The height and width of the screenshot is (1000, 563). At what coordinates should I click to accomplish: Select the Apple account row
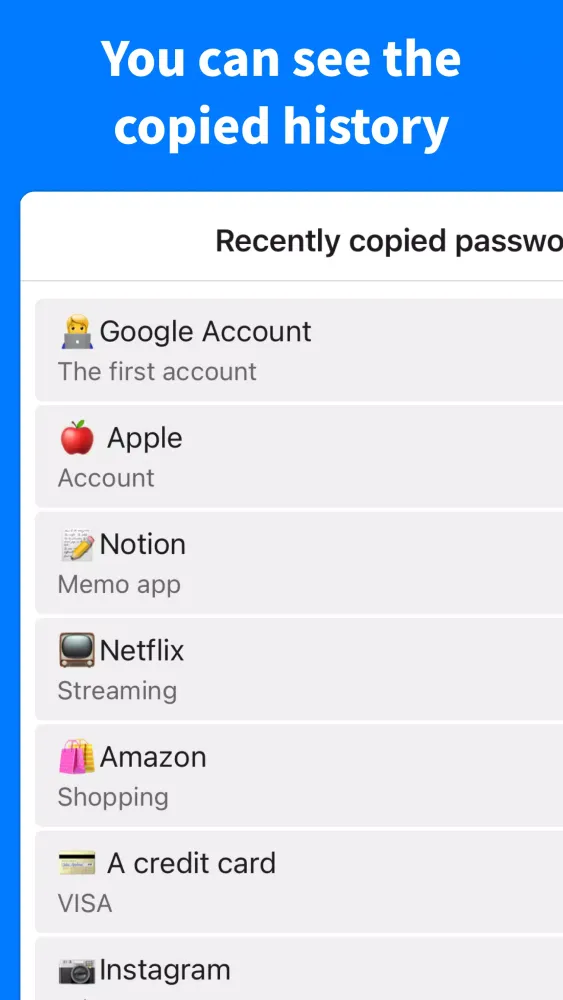tap(299, 457)
